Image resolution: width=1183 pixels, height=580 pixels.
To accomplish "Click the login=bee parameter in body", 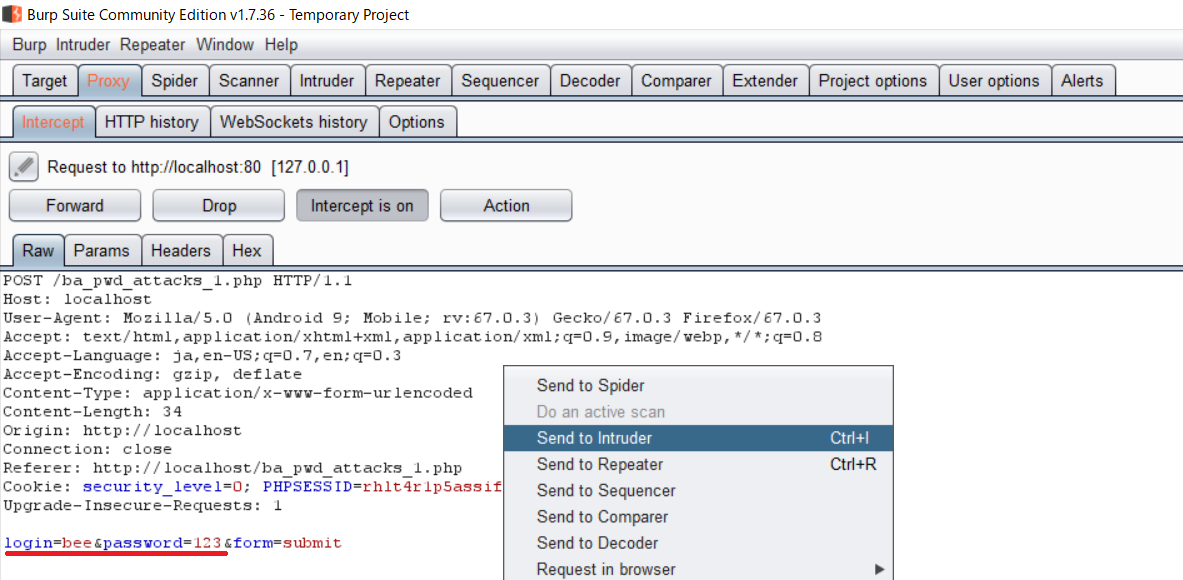I will point(48,543).
